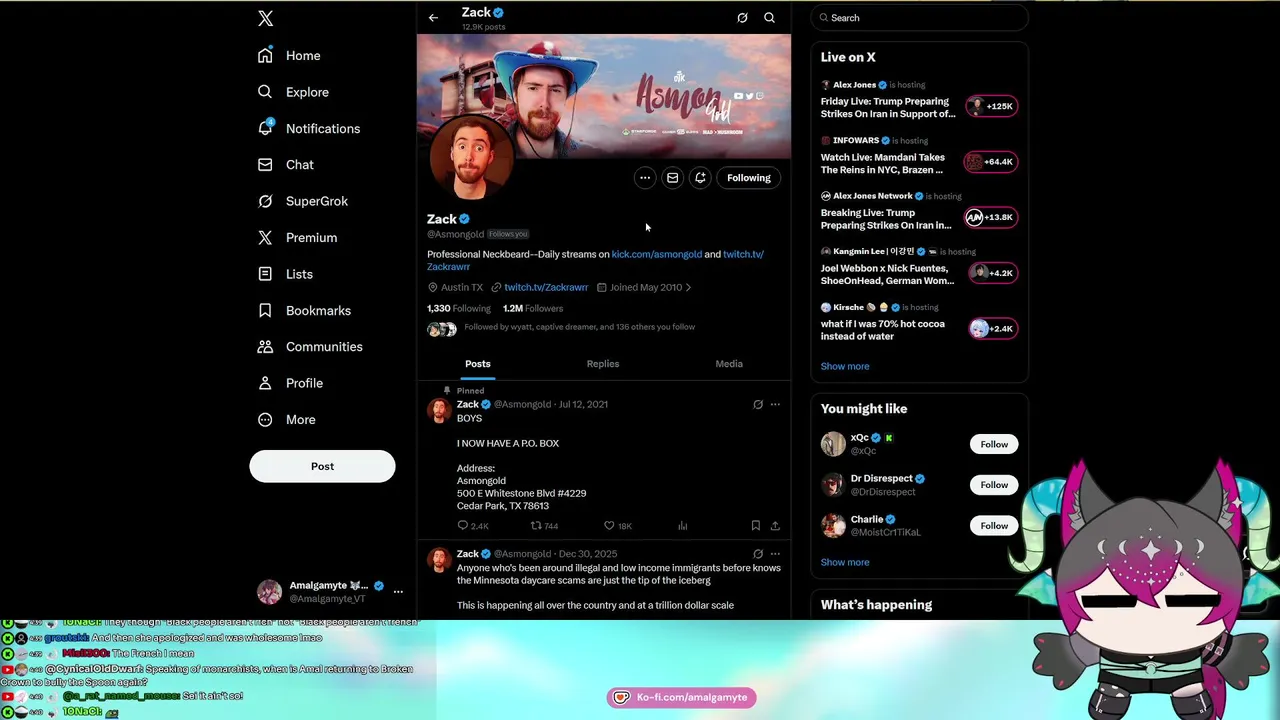This screenshot has width=1280, height=720.
Task: Click the Post button
Action: (x=322, y=466)
